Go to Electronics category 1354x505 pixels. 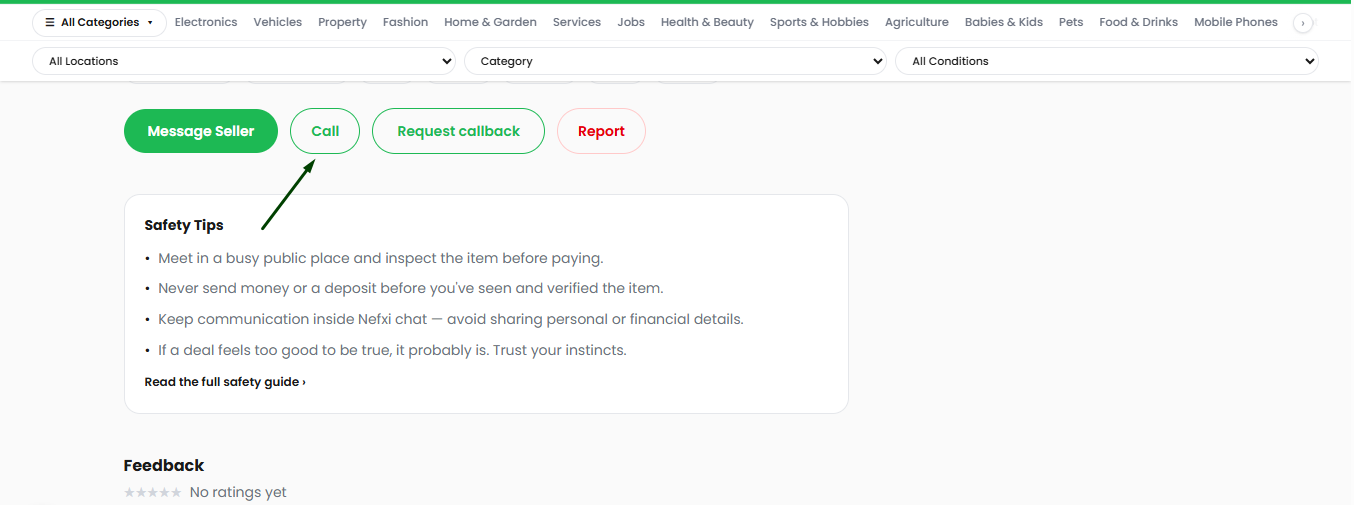click(x=206, y=22)
